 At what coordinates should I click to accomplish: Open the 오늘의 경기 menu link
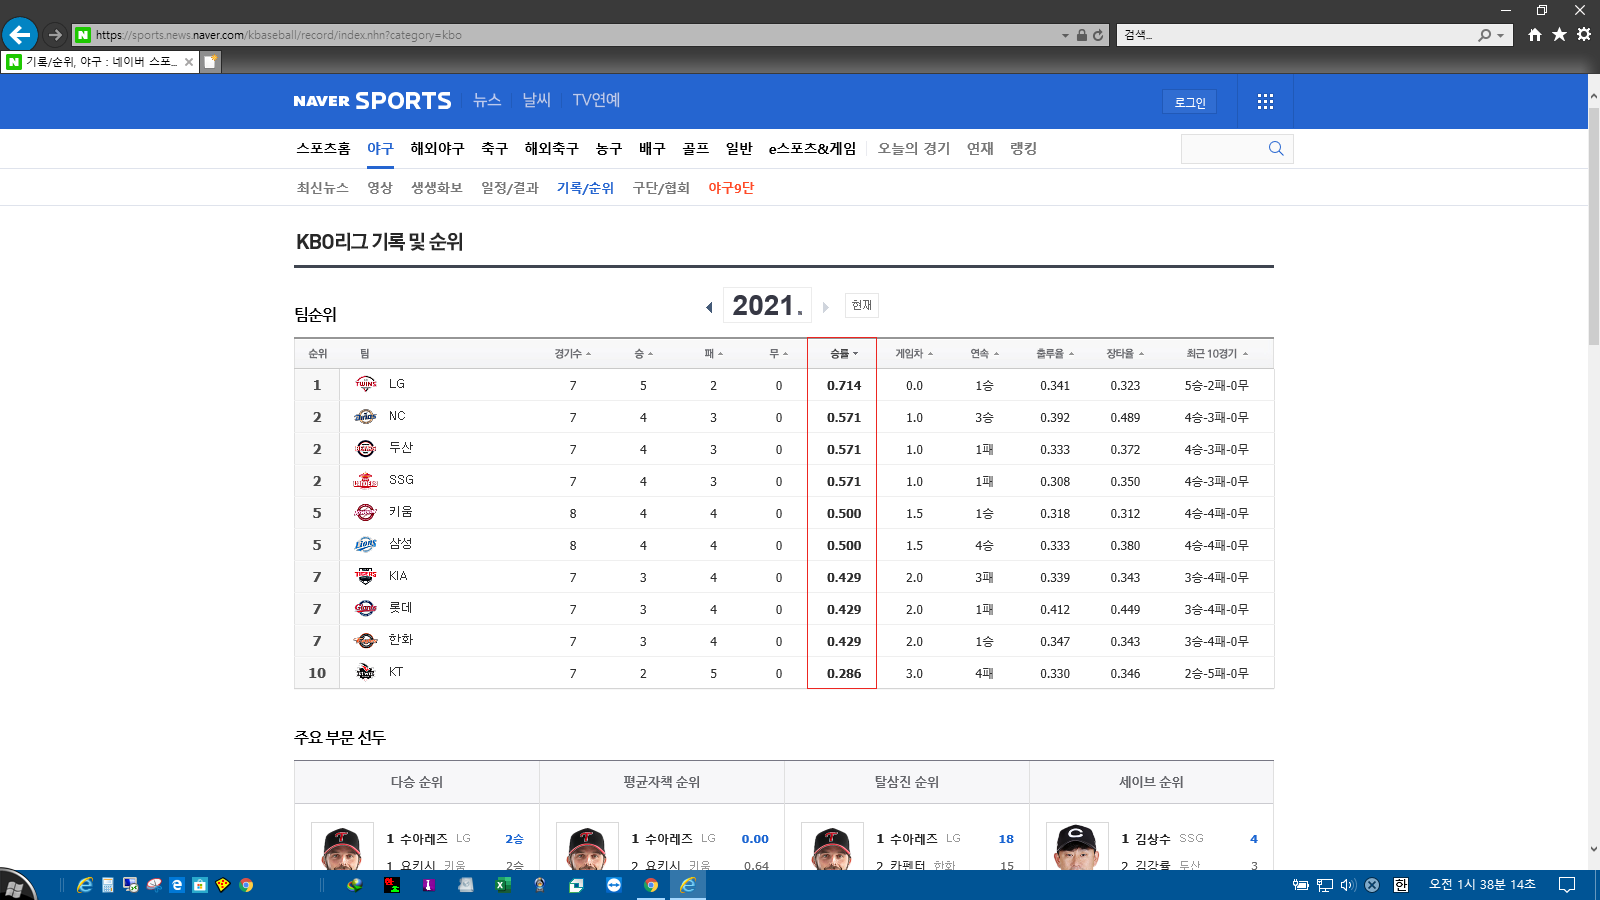[914, 148]
